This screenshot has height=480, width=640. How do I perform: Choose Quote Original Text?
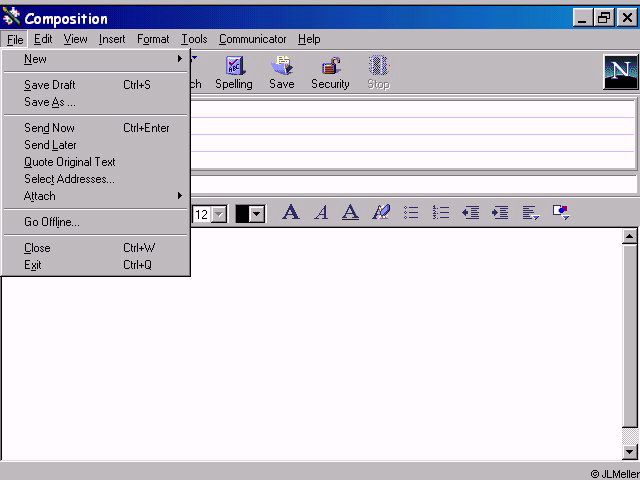click(96, 162)
